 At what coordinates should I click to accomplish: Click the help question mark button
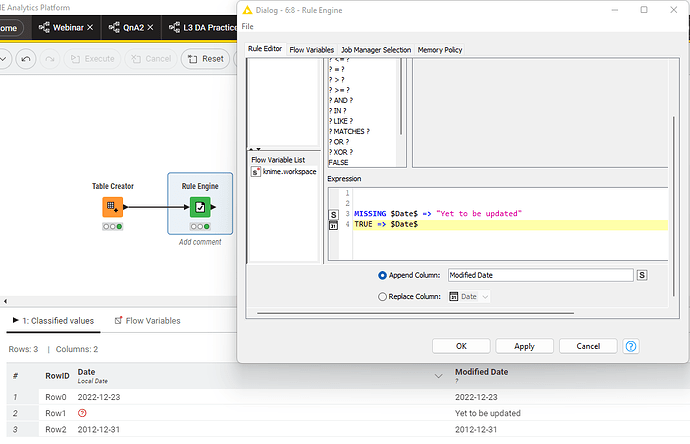(x=631, y=346)
